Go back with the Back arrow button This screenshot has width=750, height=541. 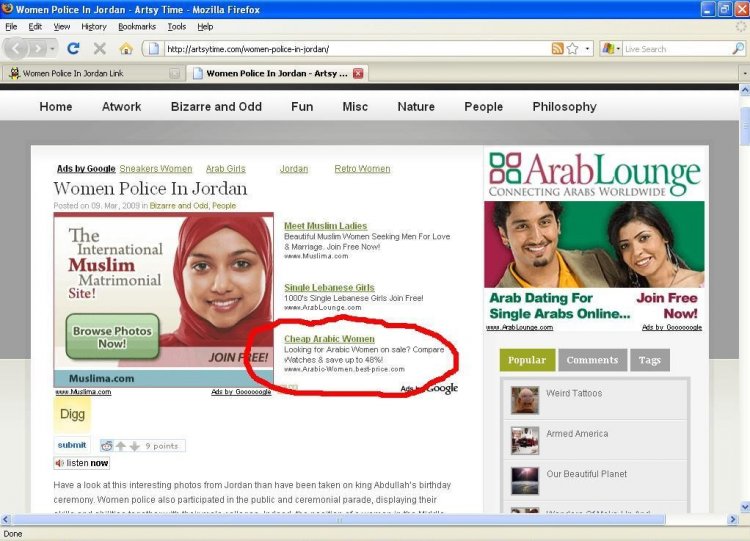point(16,49)
